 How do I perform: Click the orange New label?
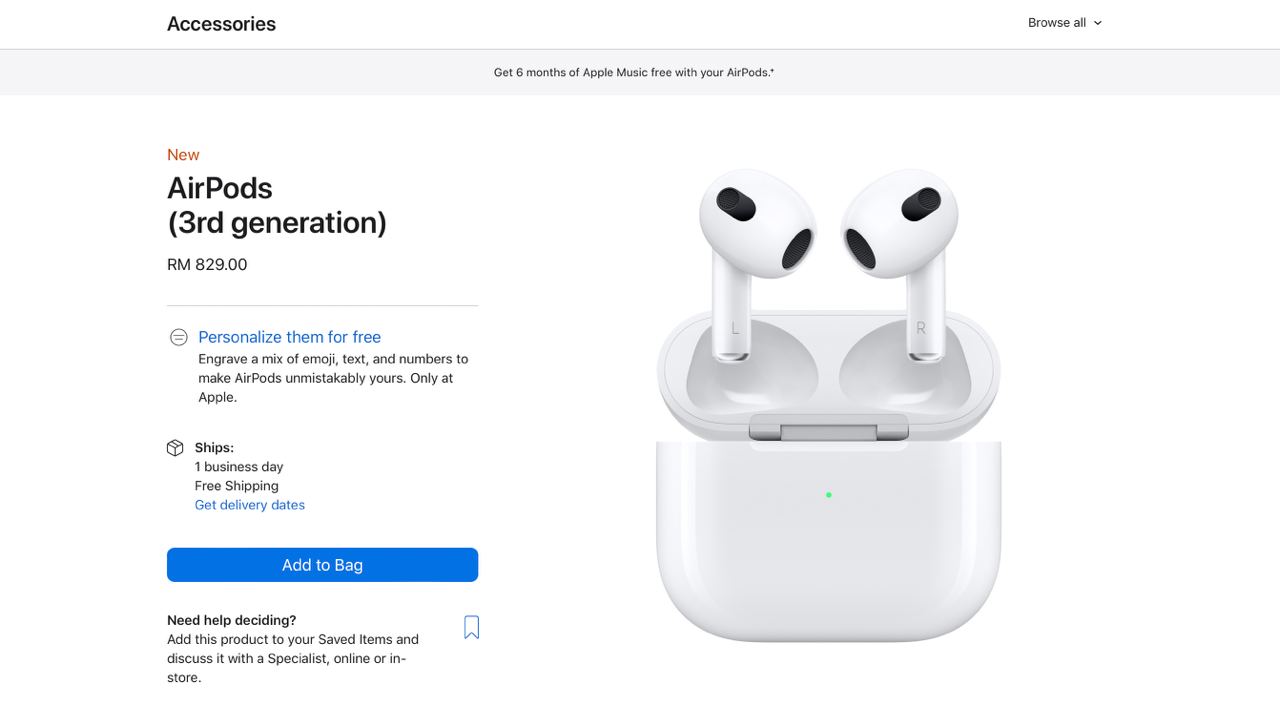[x=183, y=155]
